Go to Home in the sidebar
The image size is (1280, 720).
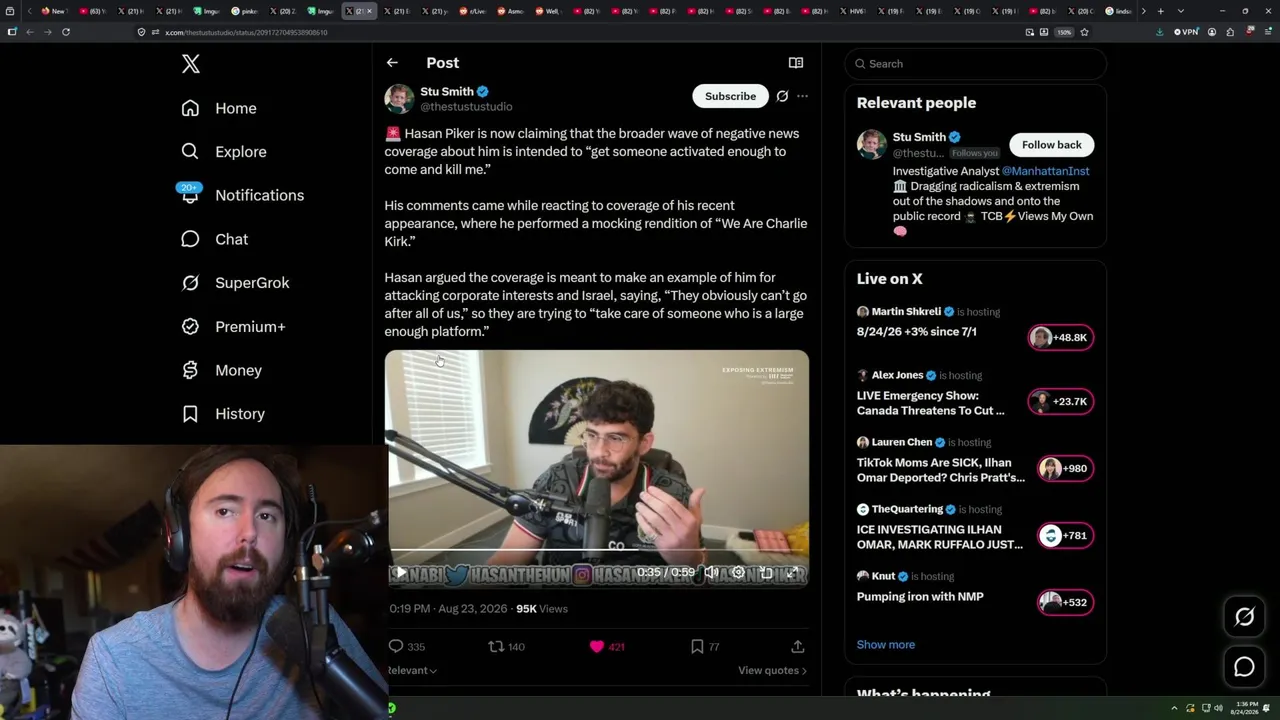point(220,108)
